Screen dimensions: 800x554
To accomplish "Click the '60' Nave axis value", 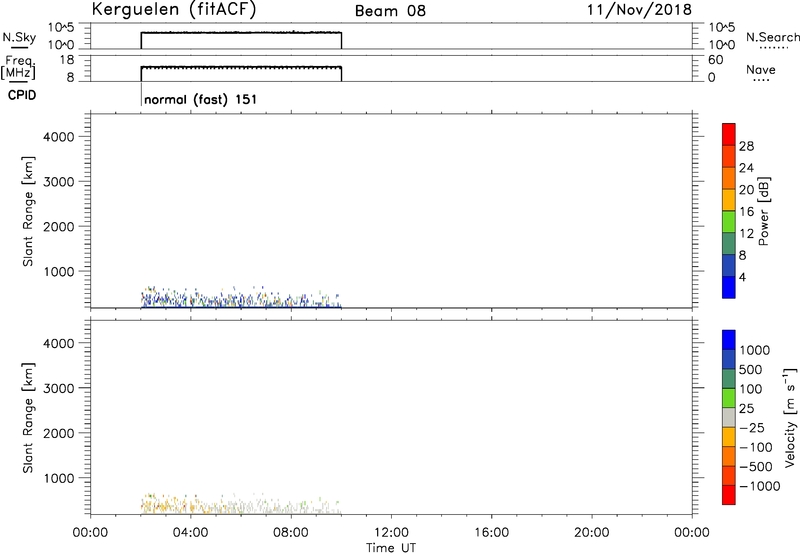I will tap(716, 60).
